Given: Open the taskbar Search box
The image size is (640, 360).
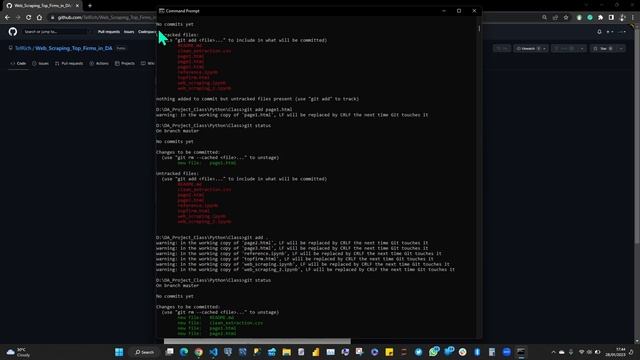Looking at the screenshot, I should (144, 352).
